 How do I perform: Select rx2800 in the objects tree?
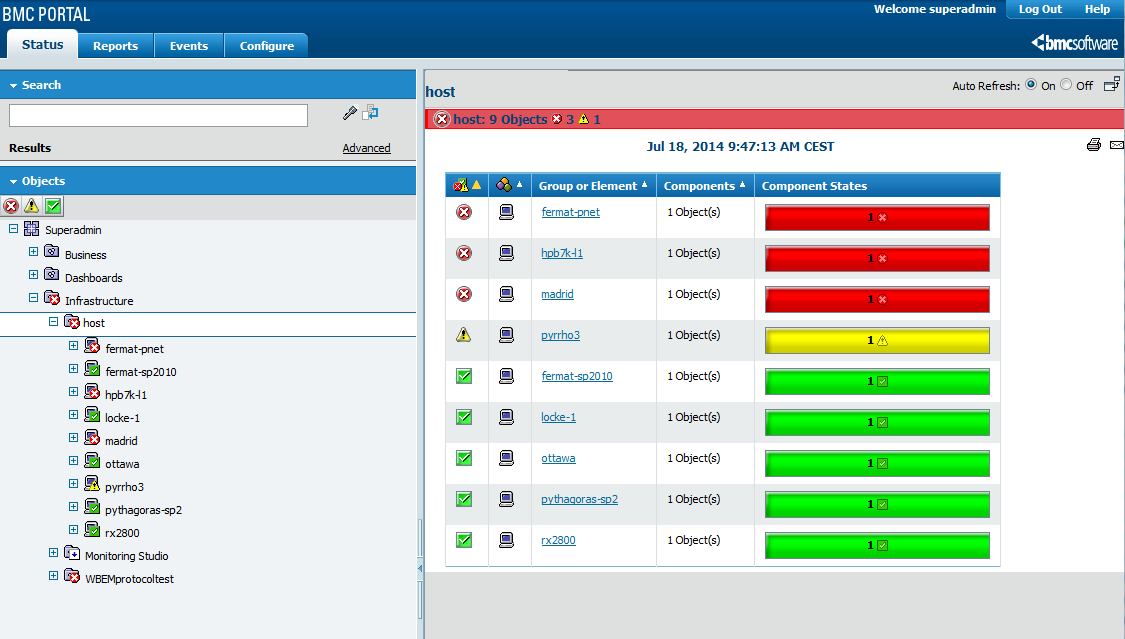coord(122,533)
